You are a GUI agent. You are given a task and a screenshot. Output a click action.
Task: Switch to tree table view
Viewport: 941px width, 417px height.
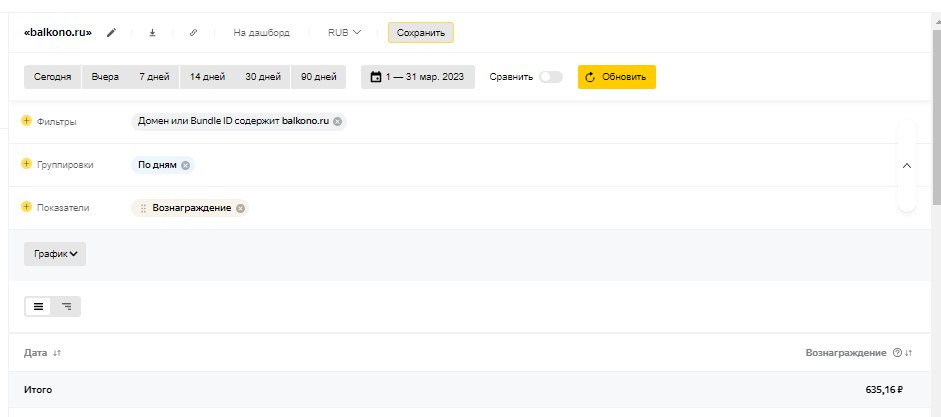66,307
